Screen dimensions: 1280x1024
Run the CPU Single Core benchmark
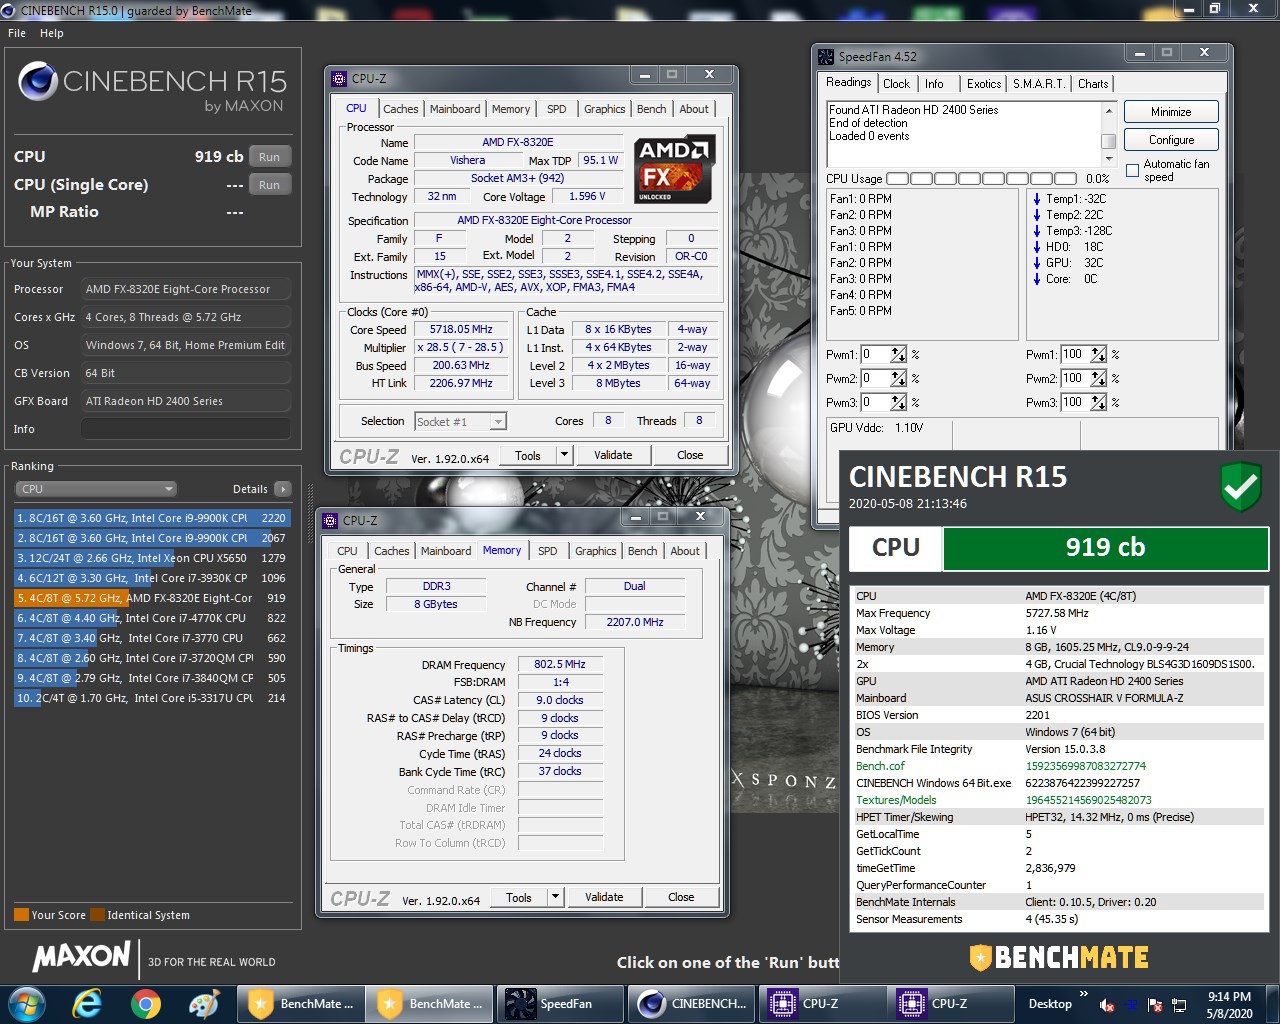coord(269,185)
